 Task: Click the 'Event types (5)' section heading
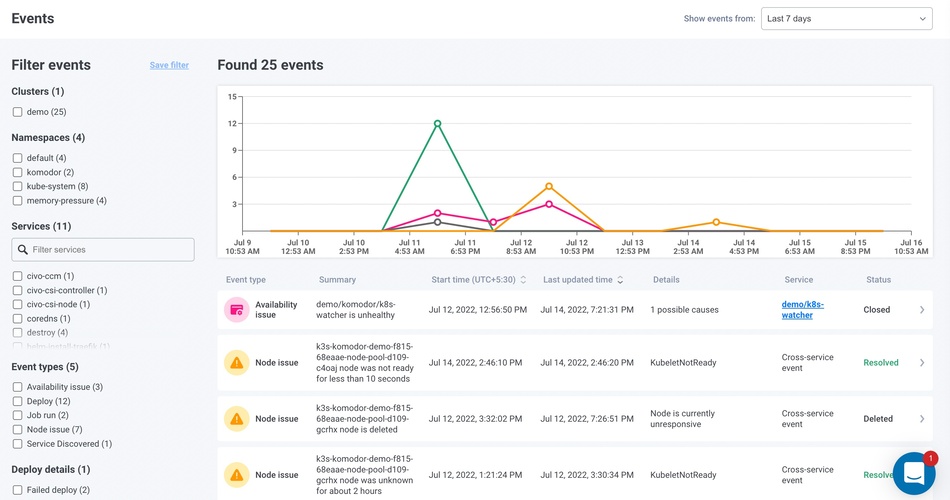tap(45, 367)
